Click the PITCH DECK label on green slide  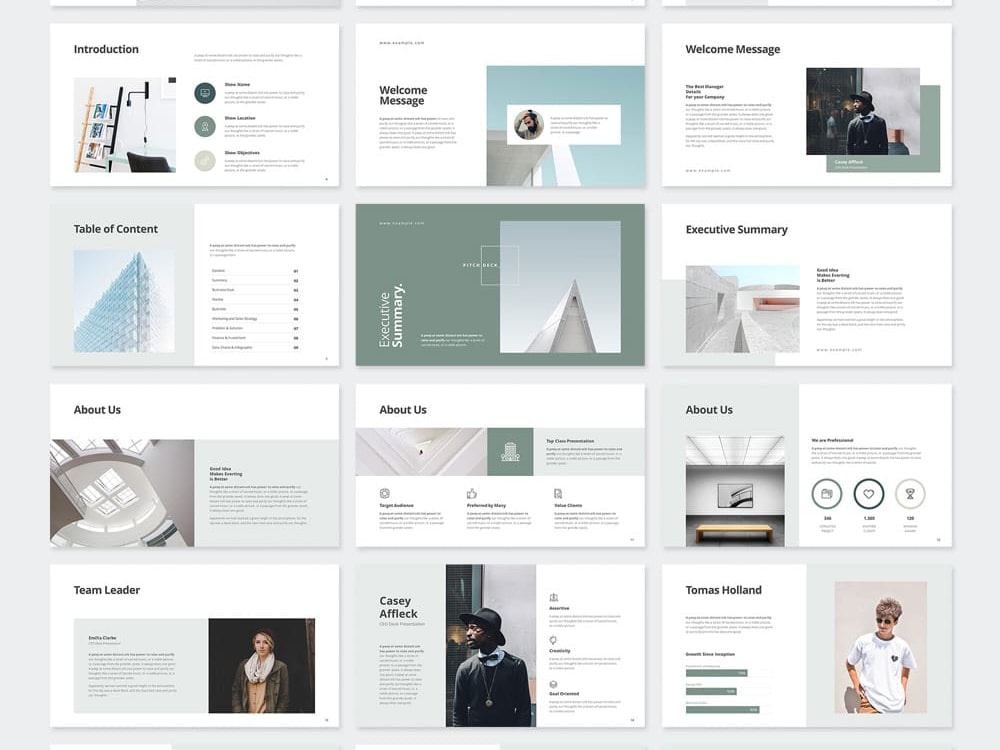[x=480, y=265]
